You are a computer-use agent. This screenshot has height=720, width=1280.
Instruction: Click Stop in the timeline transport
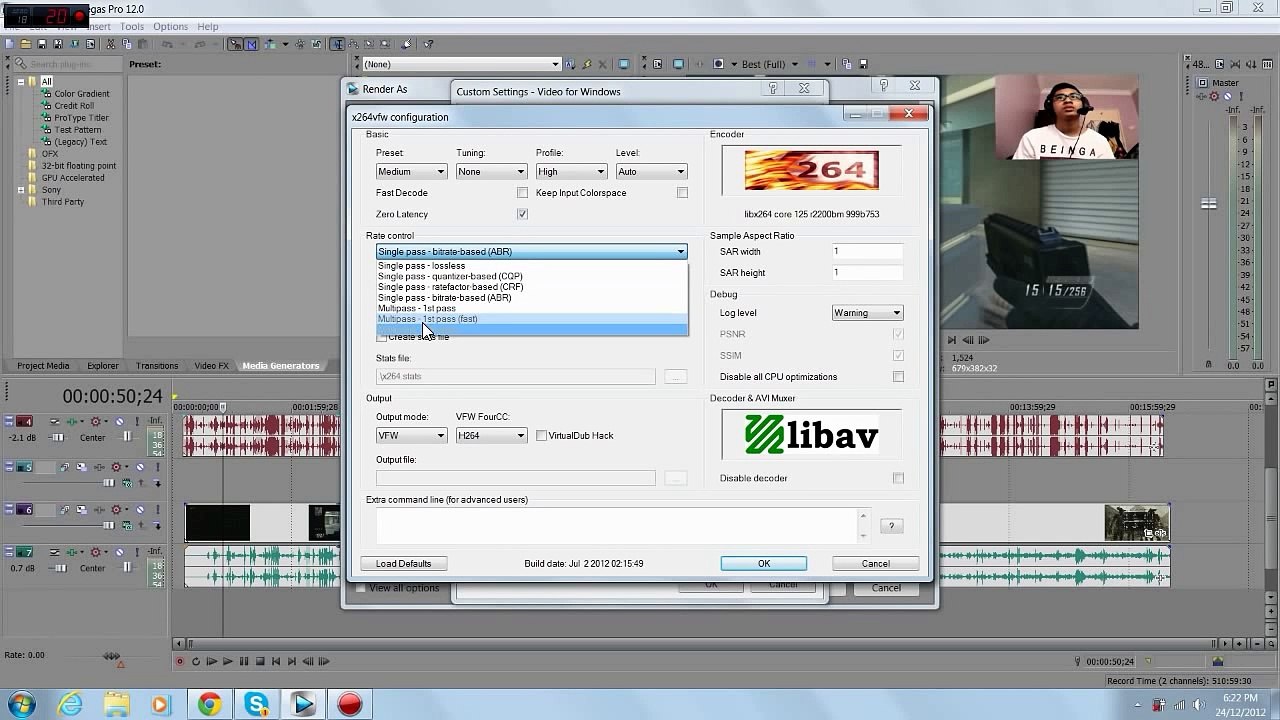point(260,661)
